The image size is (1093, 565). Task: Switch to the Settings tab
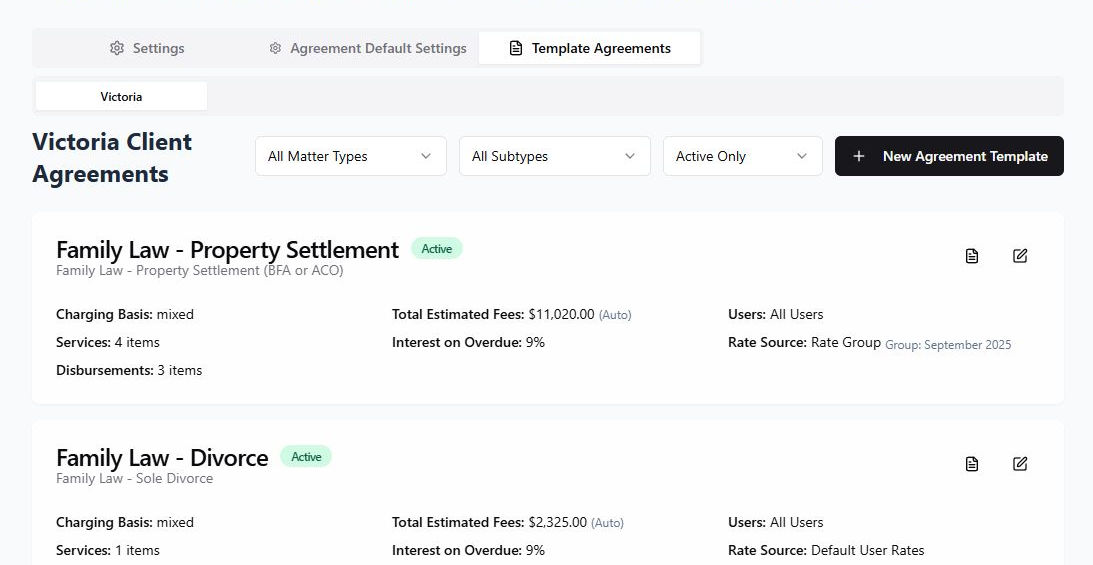[147, 48]
